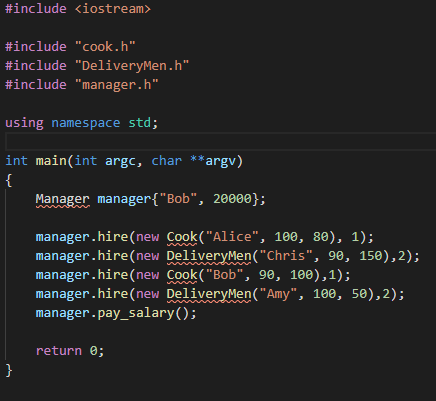The width and height of the screenshot is (436, 401).
Task: Click the 'pay_salary' method call
Action: (136, 313)
